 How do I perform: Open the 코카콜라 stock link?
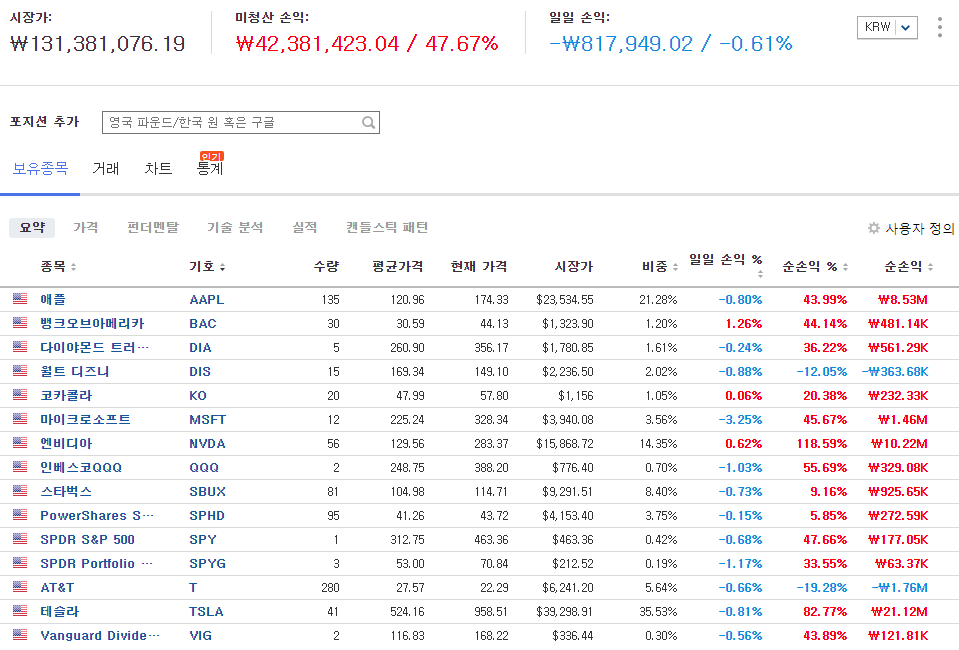(66, 396)
